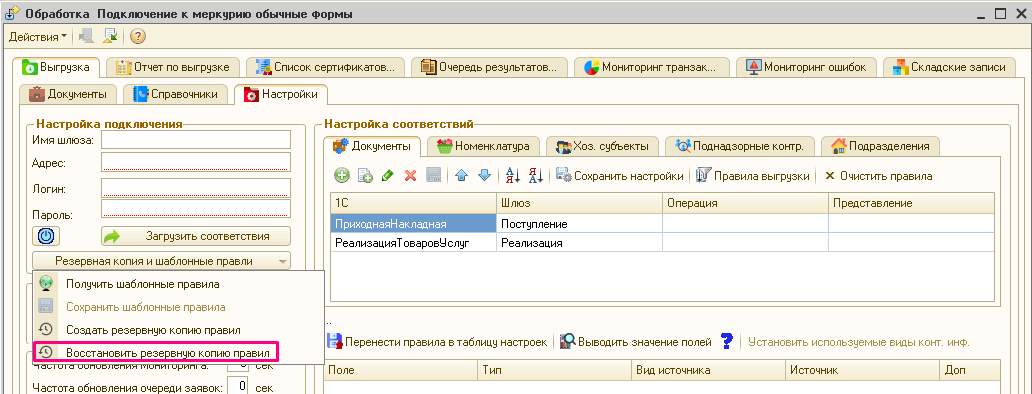This screenshot has height=394, width=1032.
Task: Switch to the Номенклатура tab
Action: coord(484,146)
